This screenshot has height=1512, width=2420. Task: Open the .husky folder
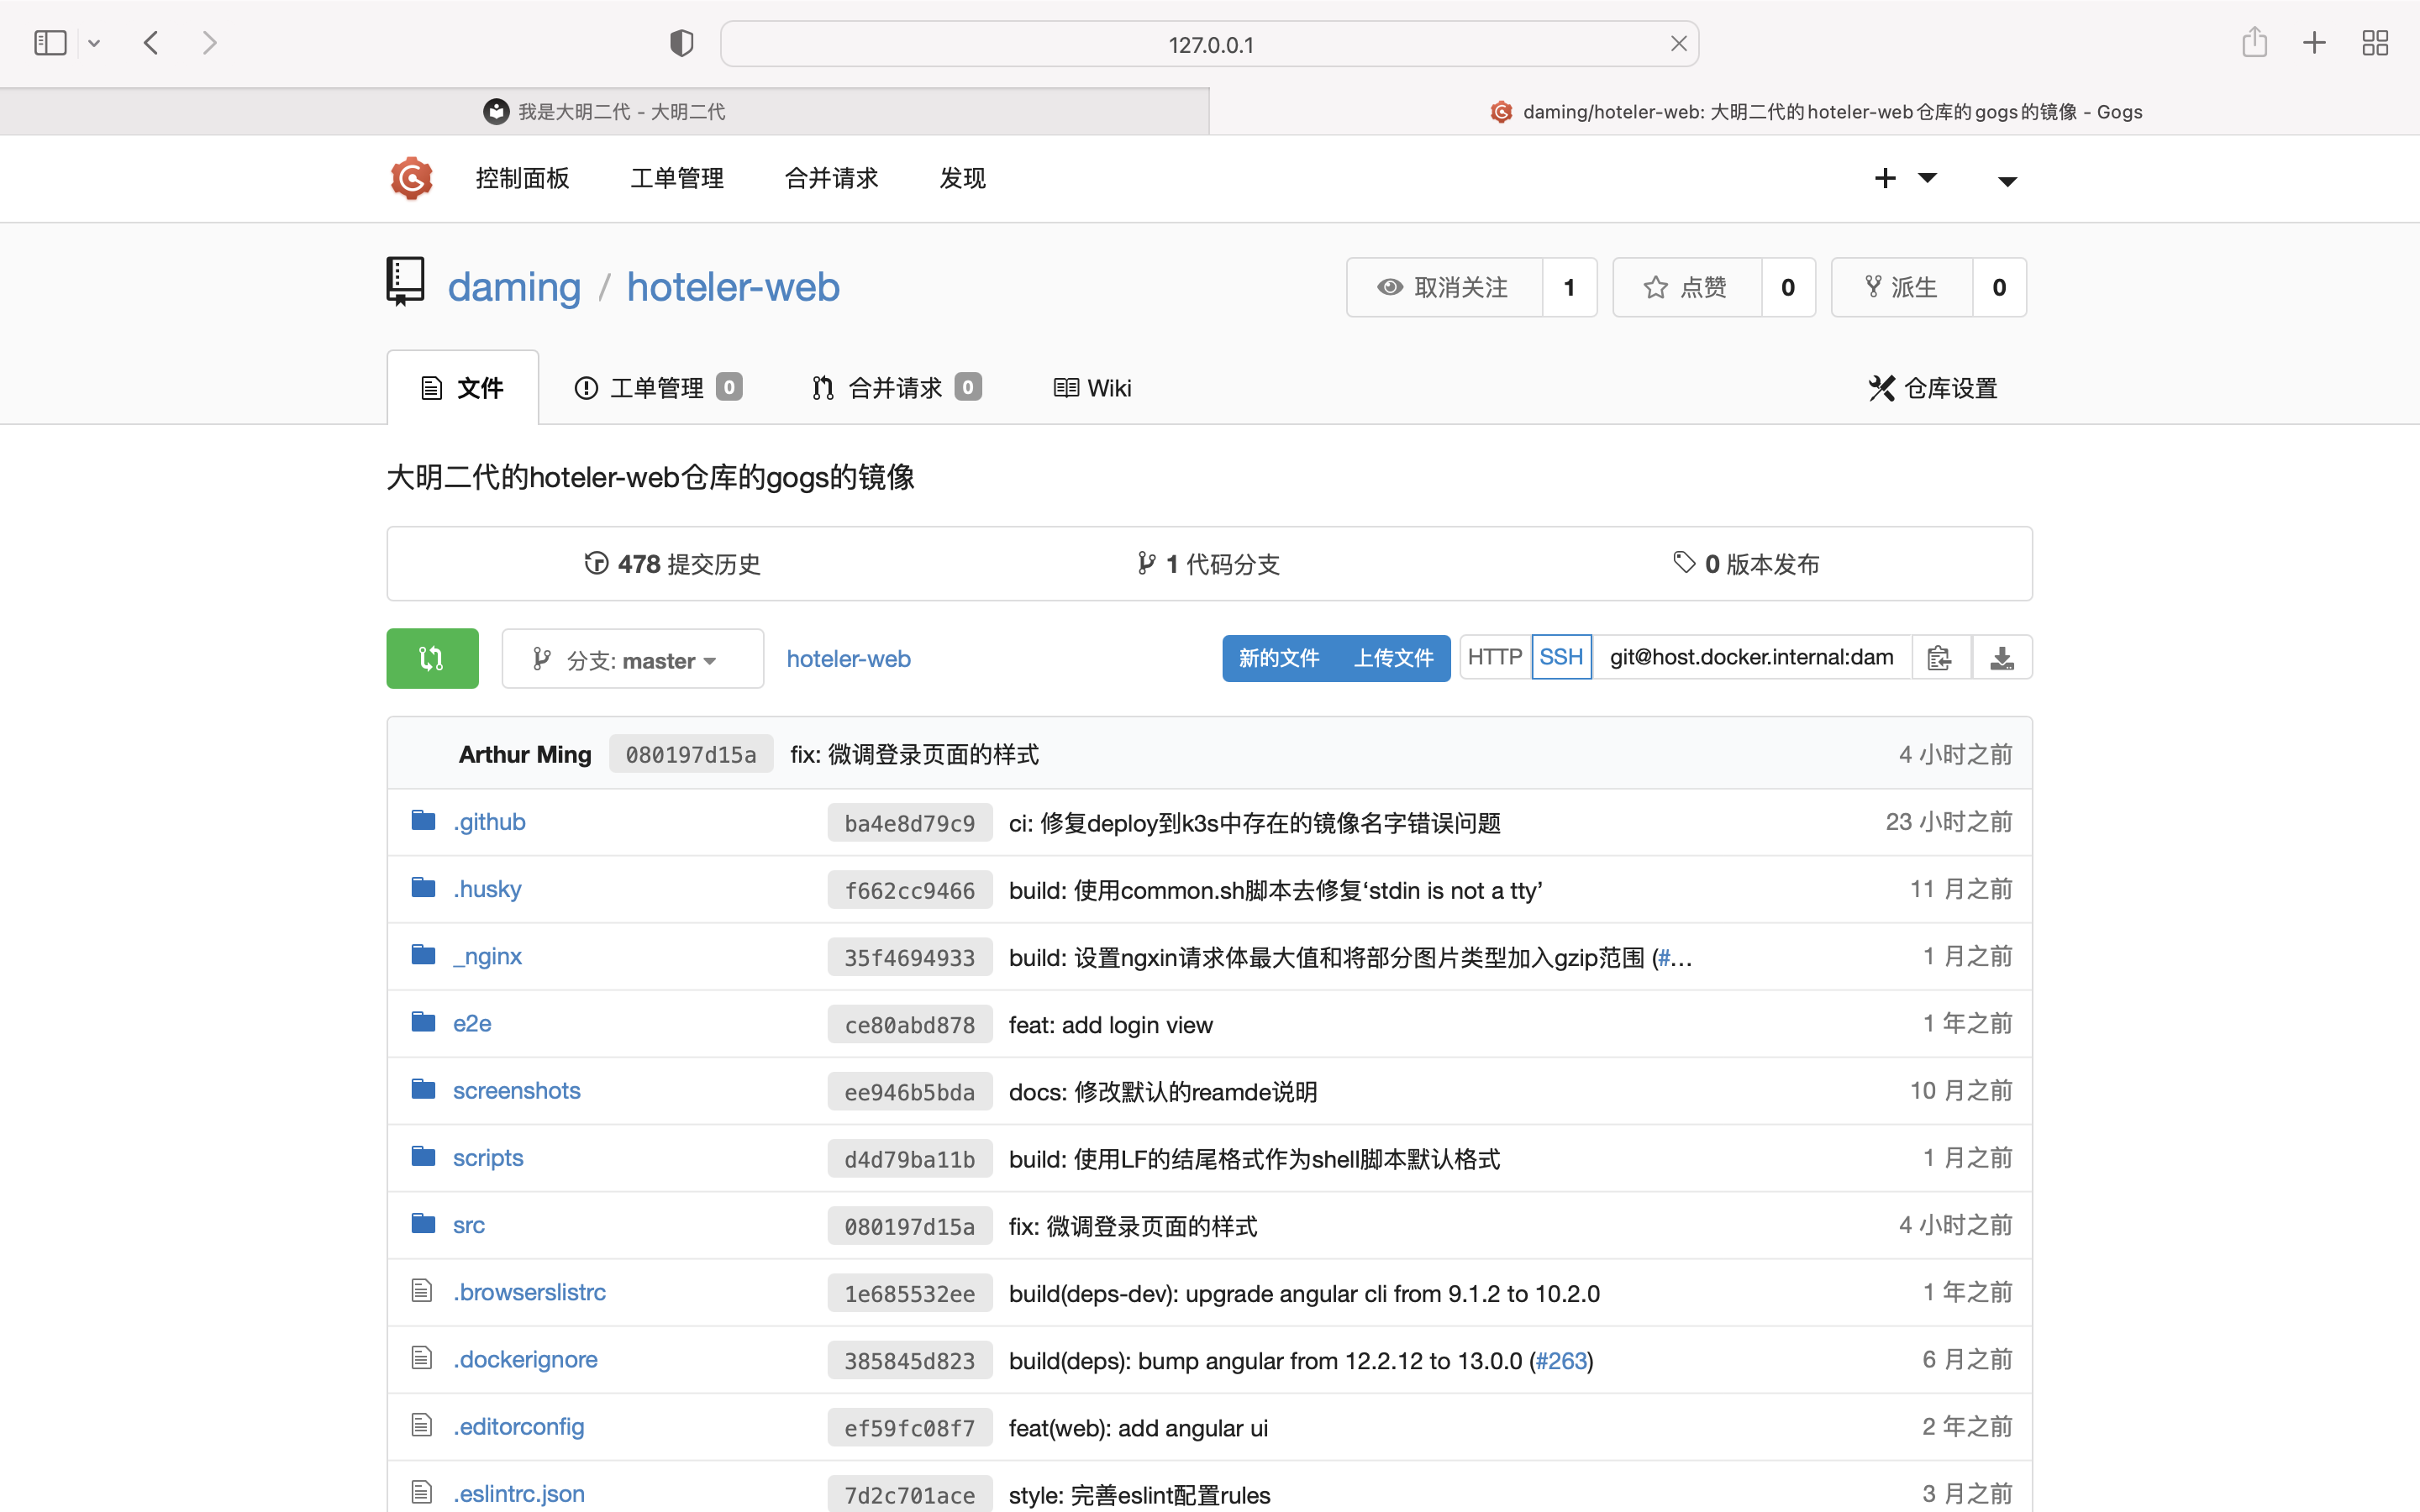pyautogui.click(x=487, y=889)
